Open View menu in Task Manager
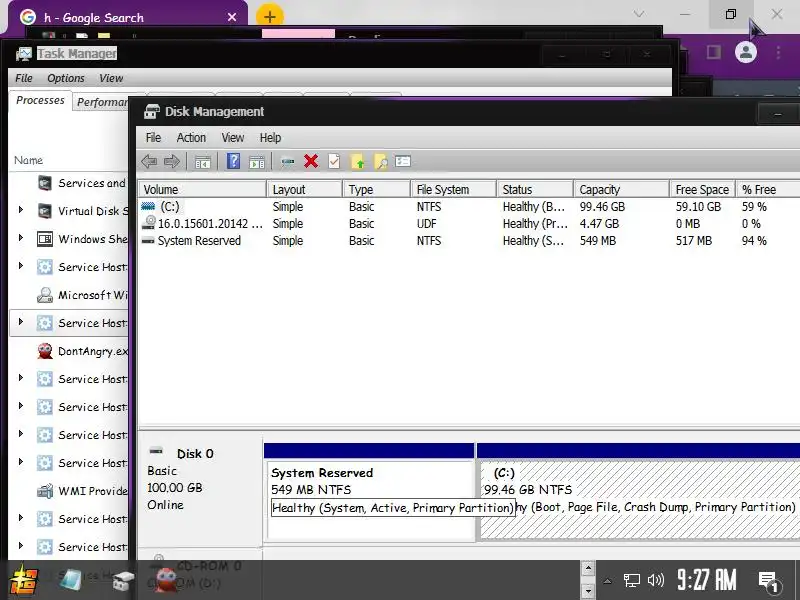 tap(111, 78)
